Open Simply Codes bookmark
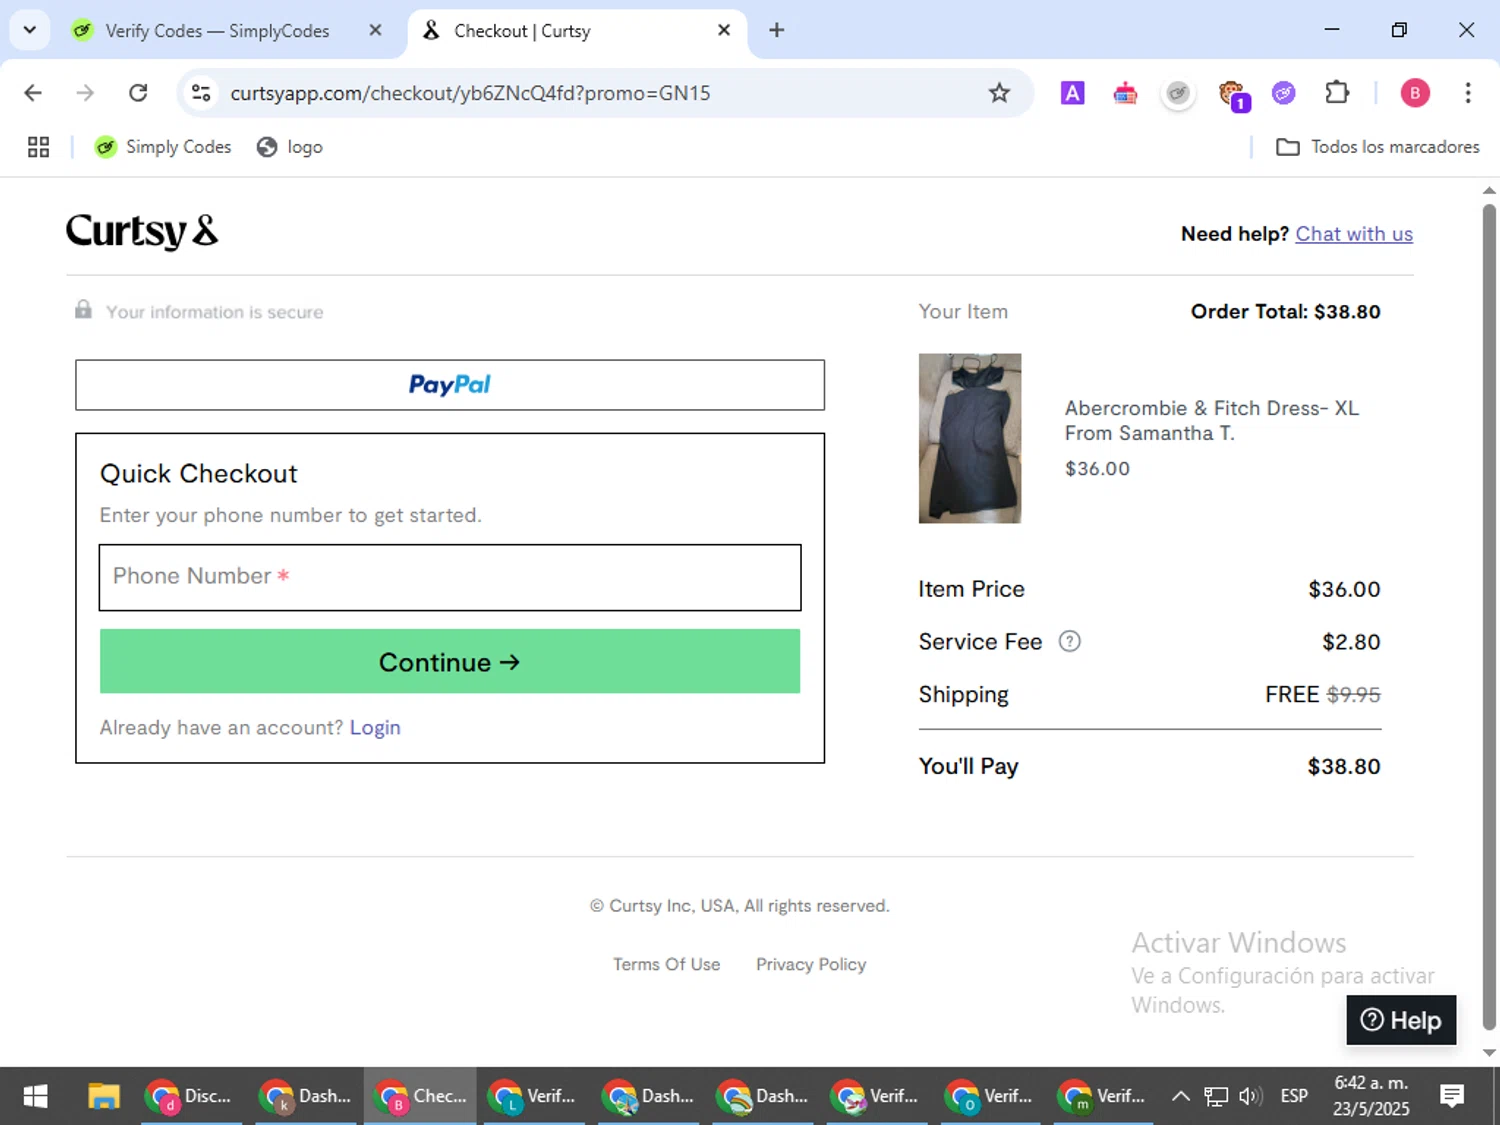Image resolution: width=1500 pixels, height=1125 pixels. (x=163, y=147)
